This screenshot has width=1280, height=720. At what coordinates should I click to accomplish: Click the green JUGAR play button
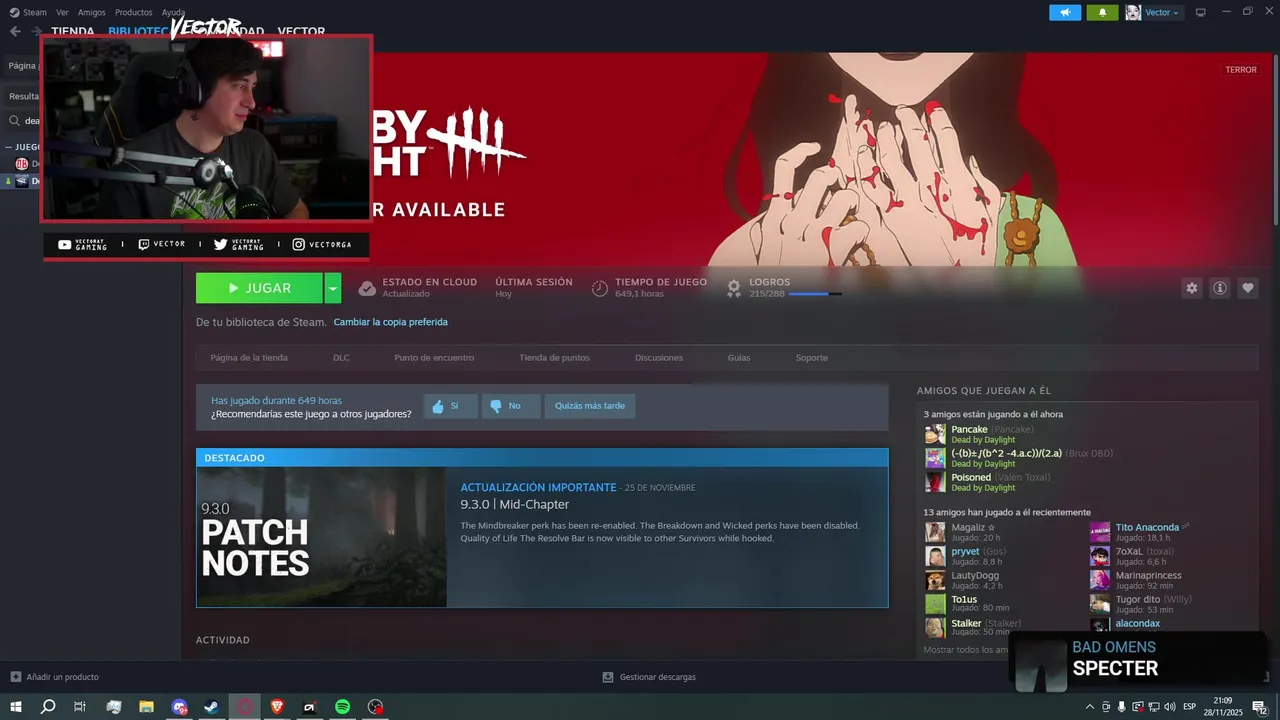tap(259, 288)
